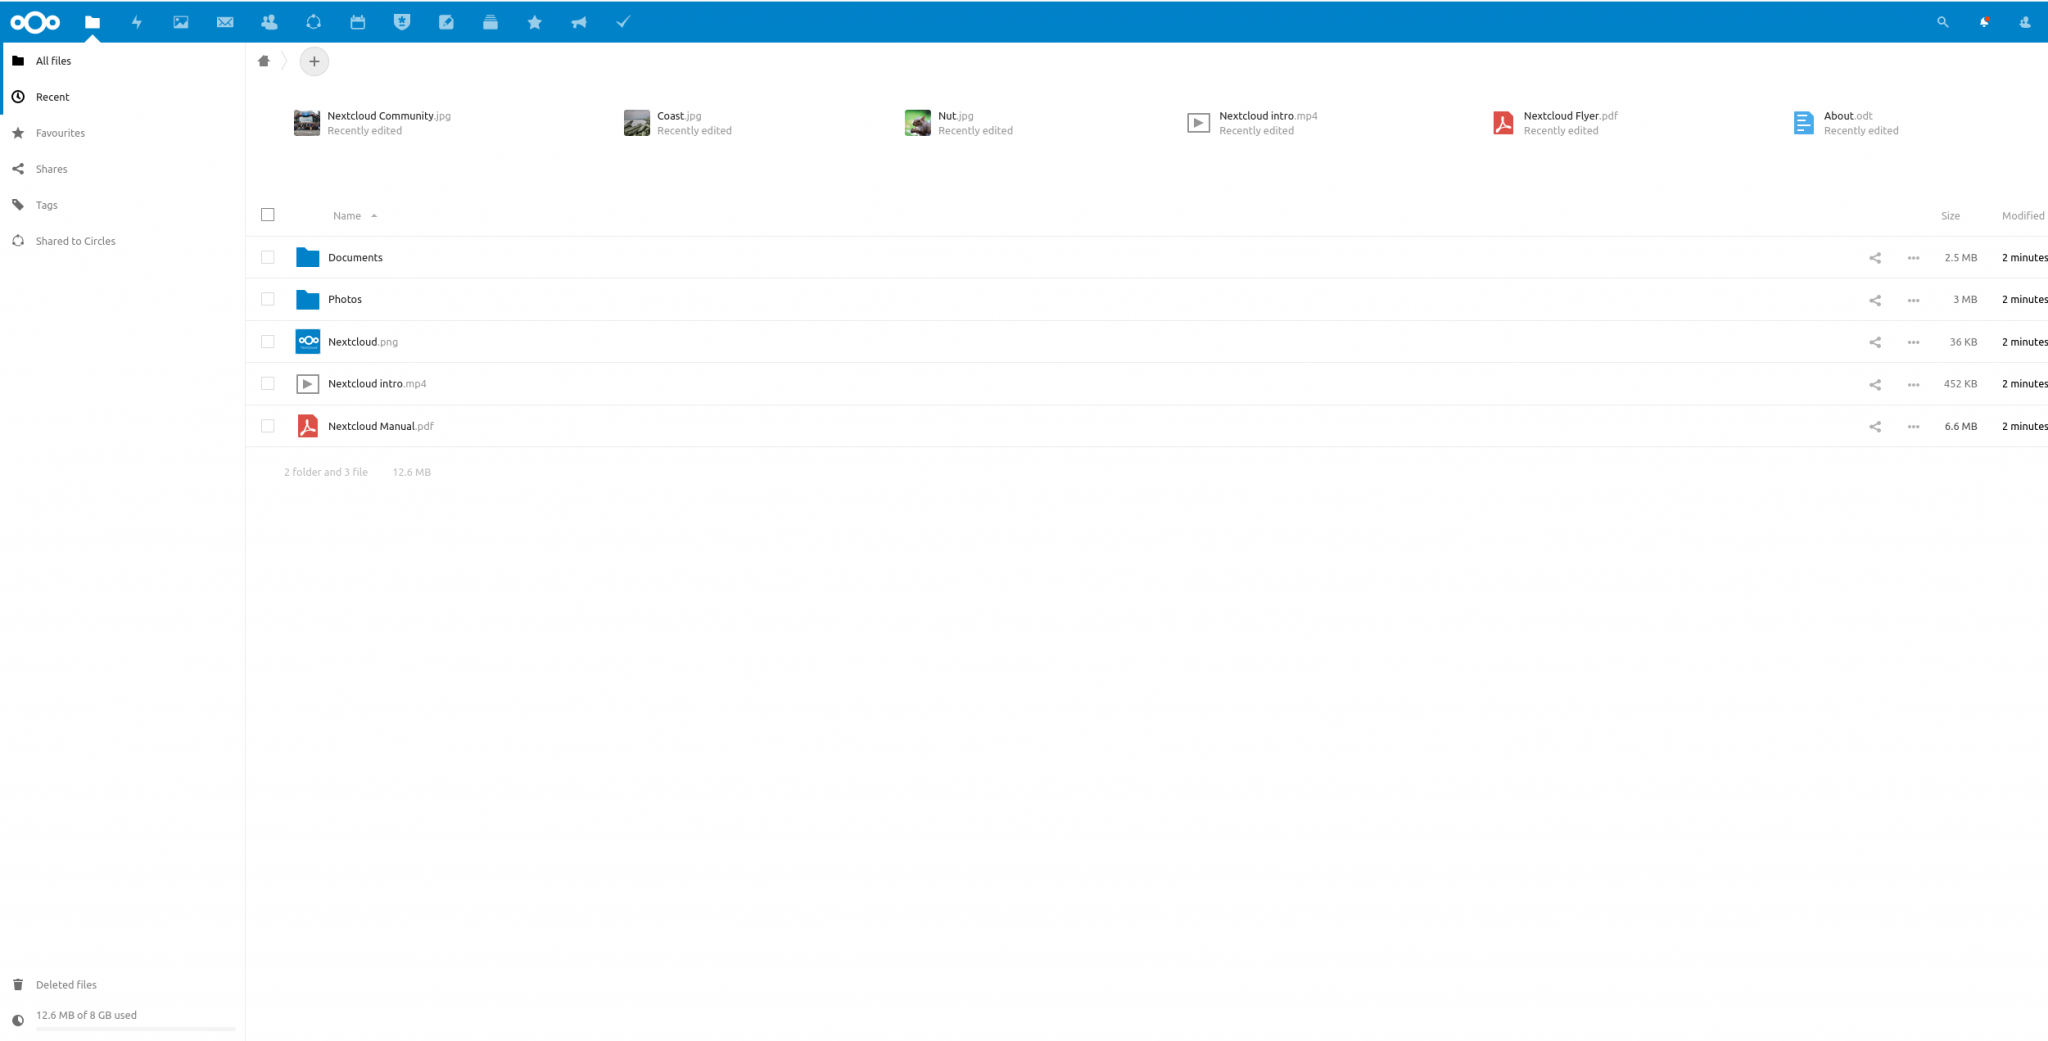Toggle the select all files checkbox
This screenshot has height=1041, width=2048.
[268, 215]
